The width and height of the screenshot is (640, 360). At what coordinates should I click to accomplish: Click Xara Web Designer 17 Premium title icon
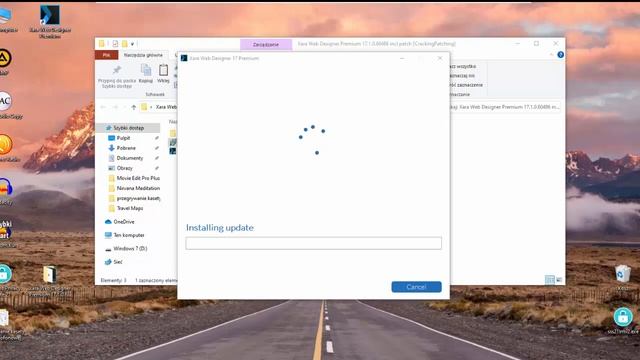(x=184, y=58)
